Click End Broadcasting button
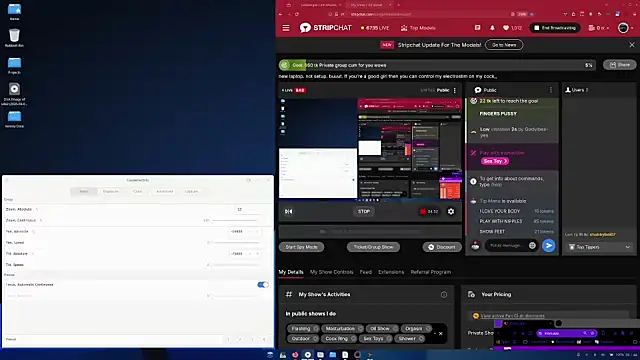The height and width of the screenshot is (360, 640). (555, 28)
